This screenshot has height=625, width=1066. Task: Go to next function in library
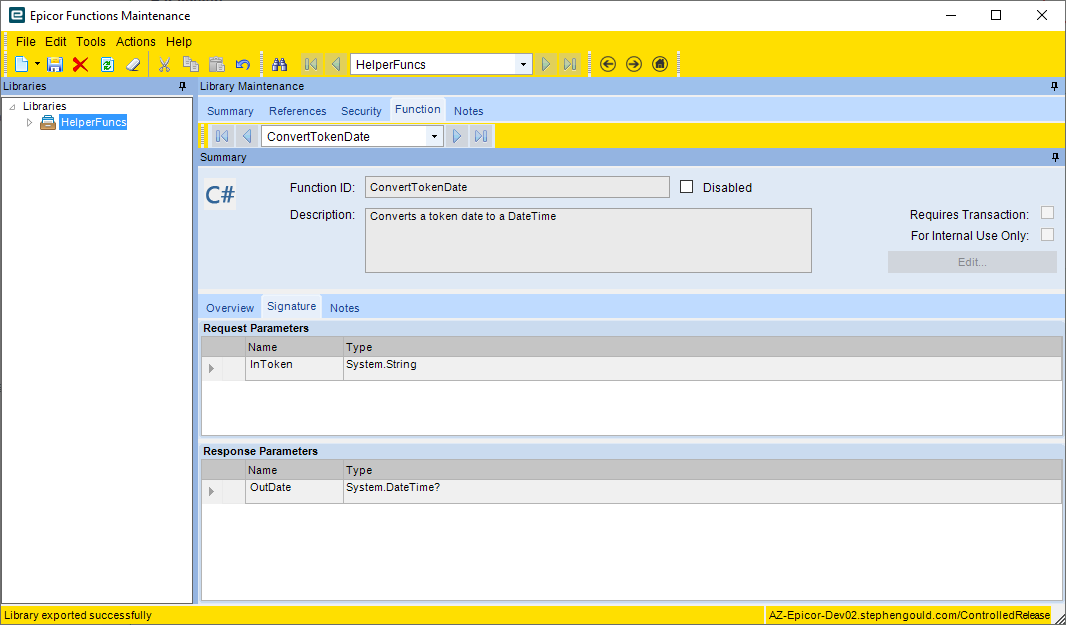tap(457, 136)
